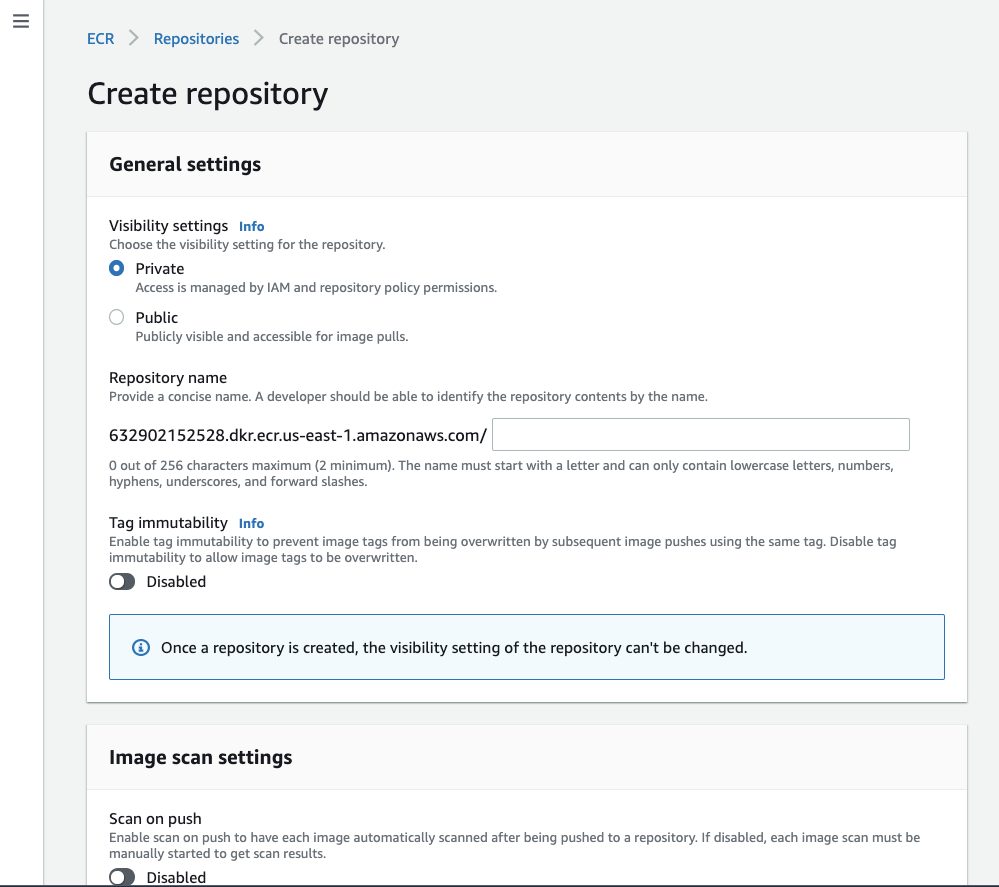
Task: Select the Private visibility option
Action: 117,268
